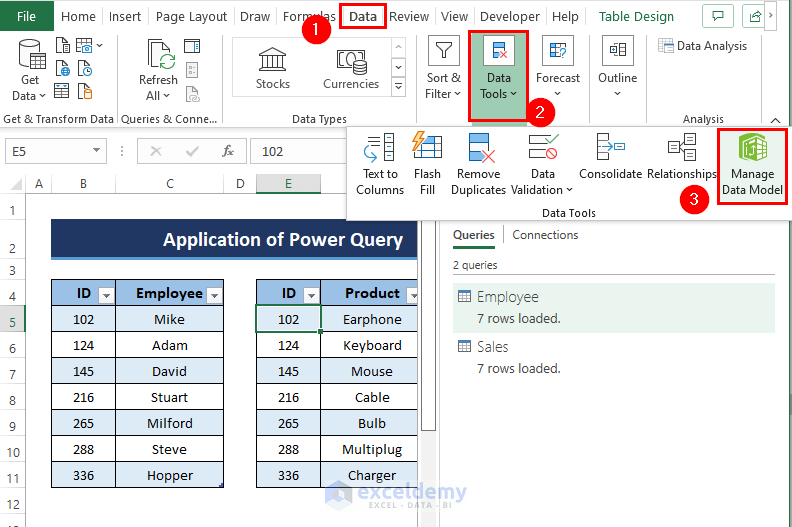The image size is (792, 527).
Task: Click the Refresh All icon
Action: tap(159, 70)
